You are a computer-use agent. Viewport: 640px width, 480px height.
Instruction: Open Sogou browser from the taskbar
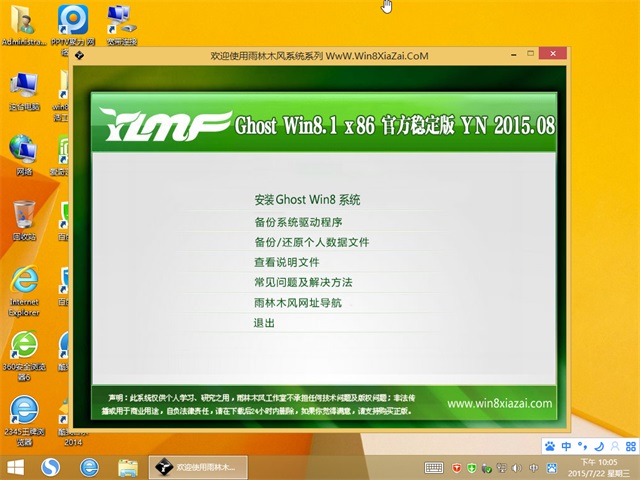[x=51, y=467]
